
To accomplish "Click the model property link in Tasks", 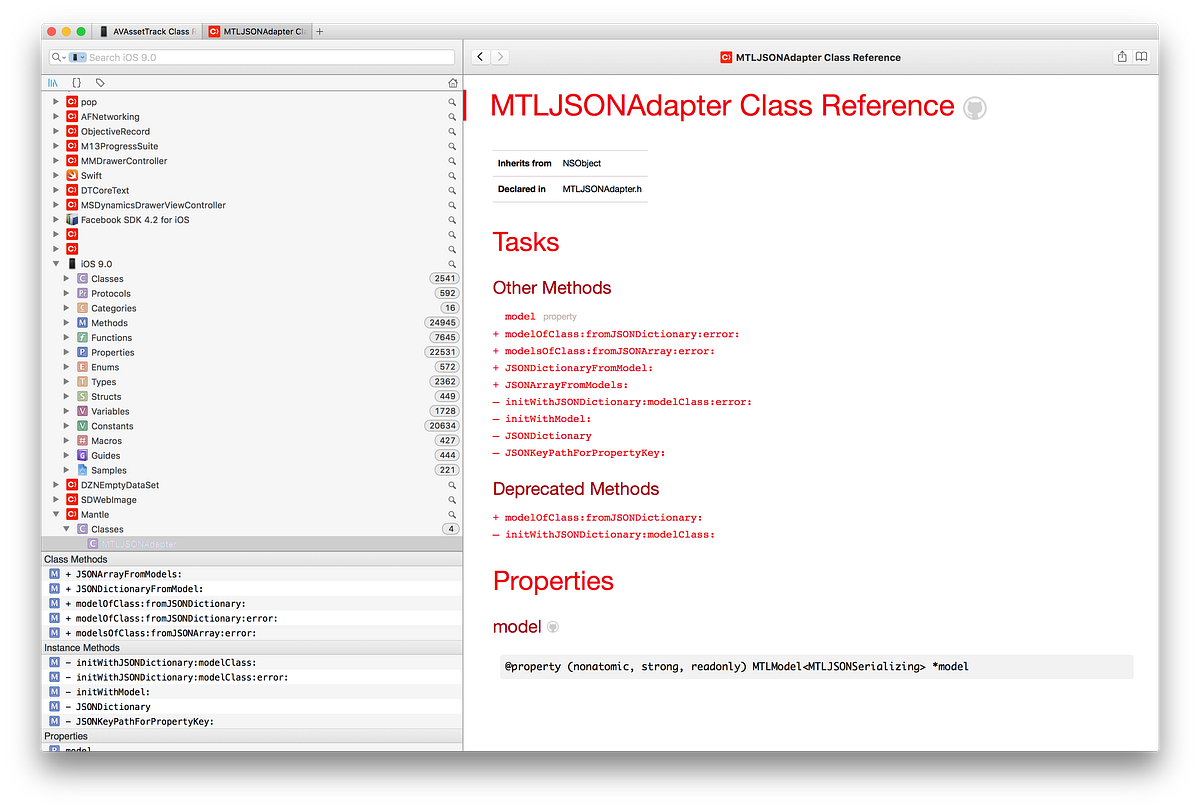I will pyautogui.click(x=520, y=316).
